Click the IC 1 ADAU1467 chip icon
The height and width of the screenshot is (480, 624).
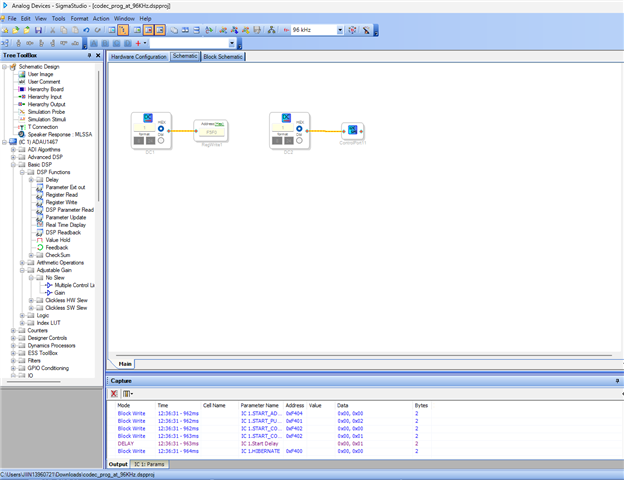(13, 142)
